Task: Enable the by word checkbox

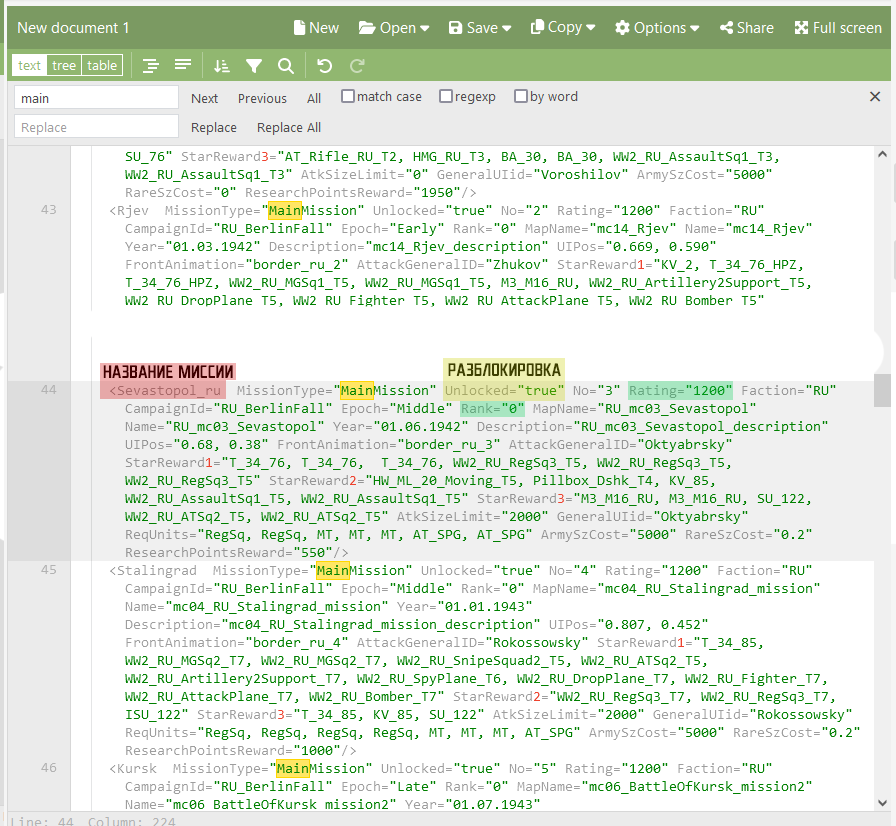Action: tap(521, 96)
